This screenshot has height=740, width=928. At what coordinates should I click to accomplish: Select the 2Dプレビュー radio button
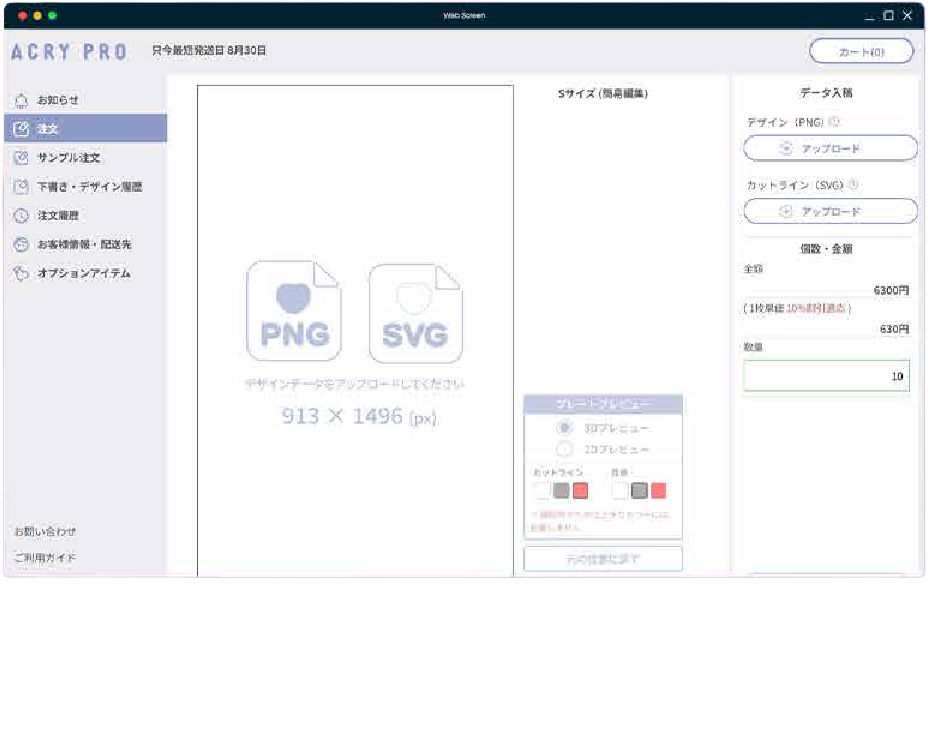tap(565, 450)
